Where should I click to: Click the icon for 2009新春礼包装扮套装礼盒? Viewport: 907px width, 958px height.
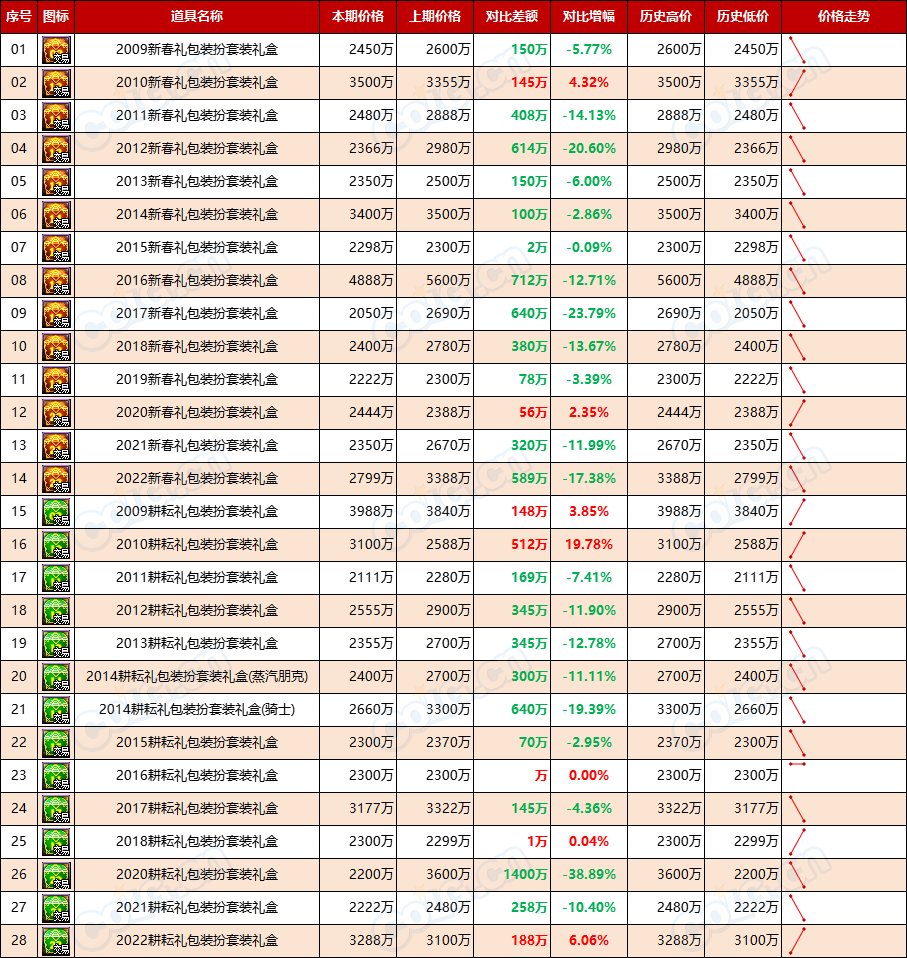[56, 49]
